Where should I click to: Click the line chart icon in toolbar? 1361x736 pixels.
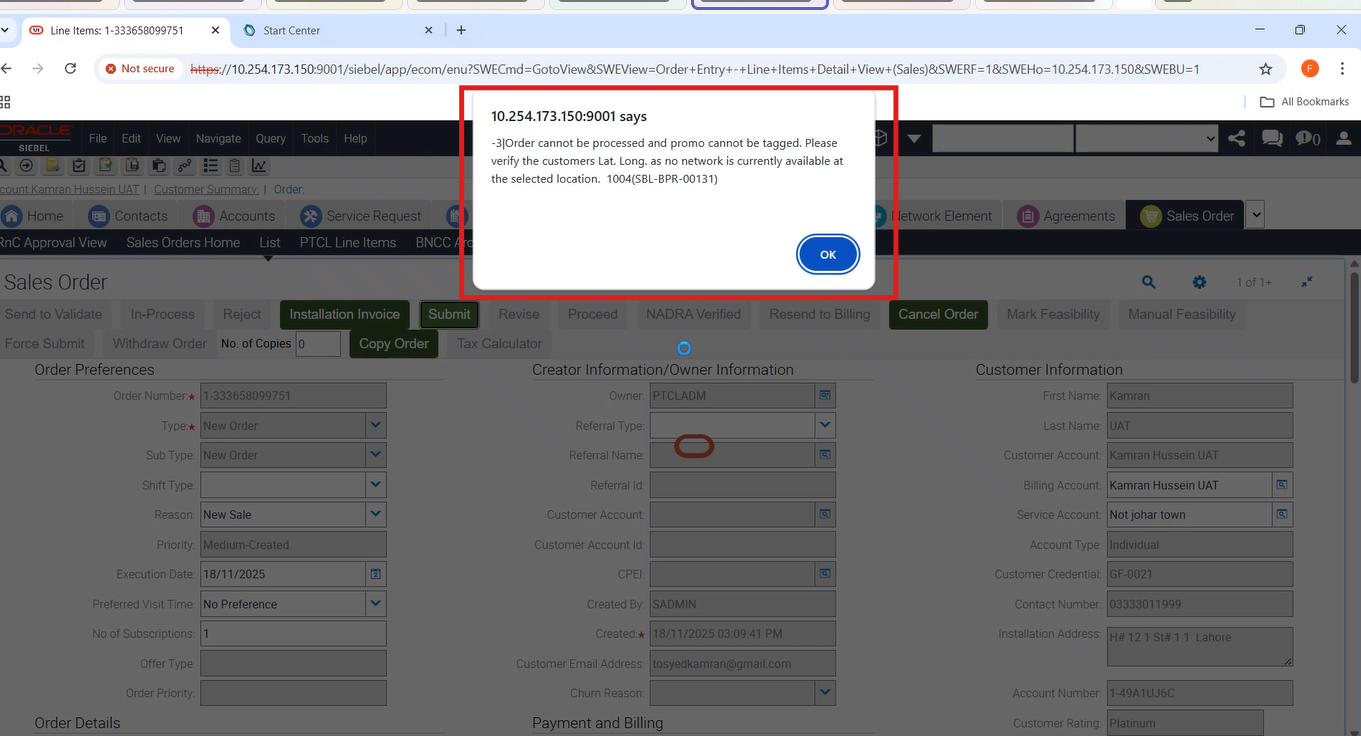coord(258,166)
